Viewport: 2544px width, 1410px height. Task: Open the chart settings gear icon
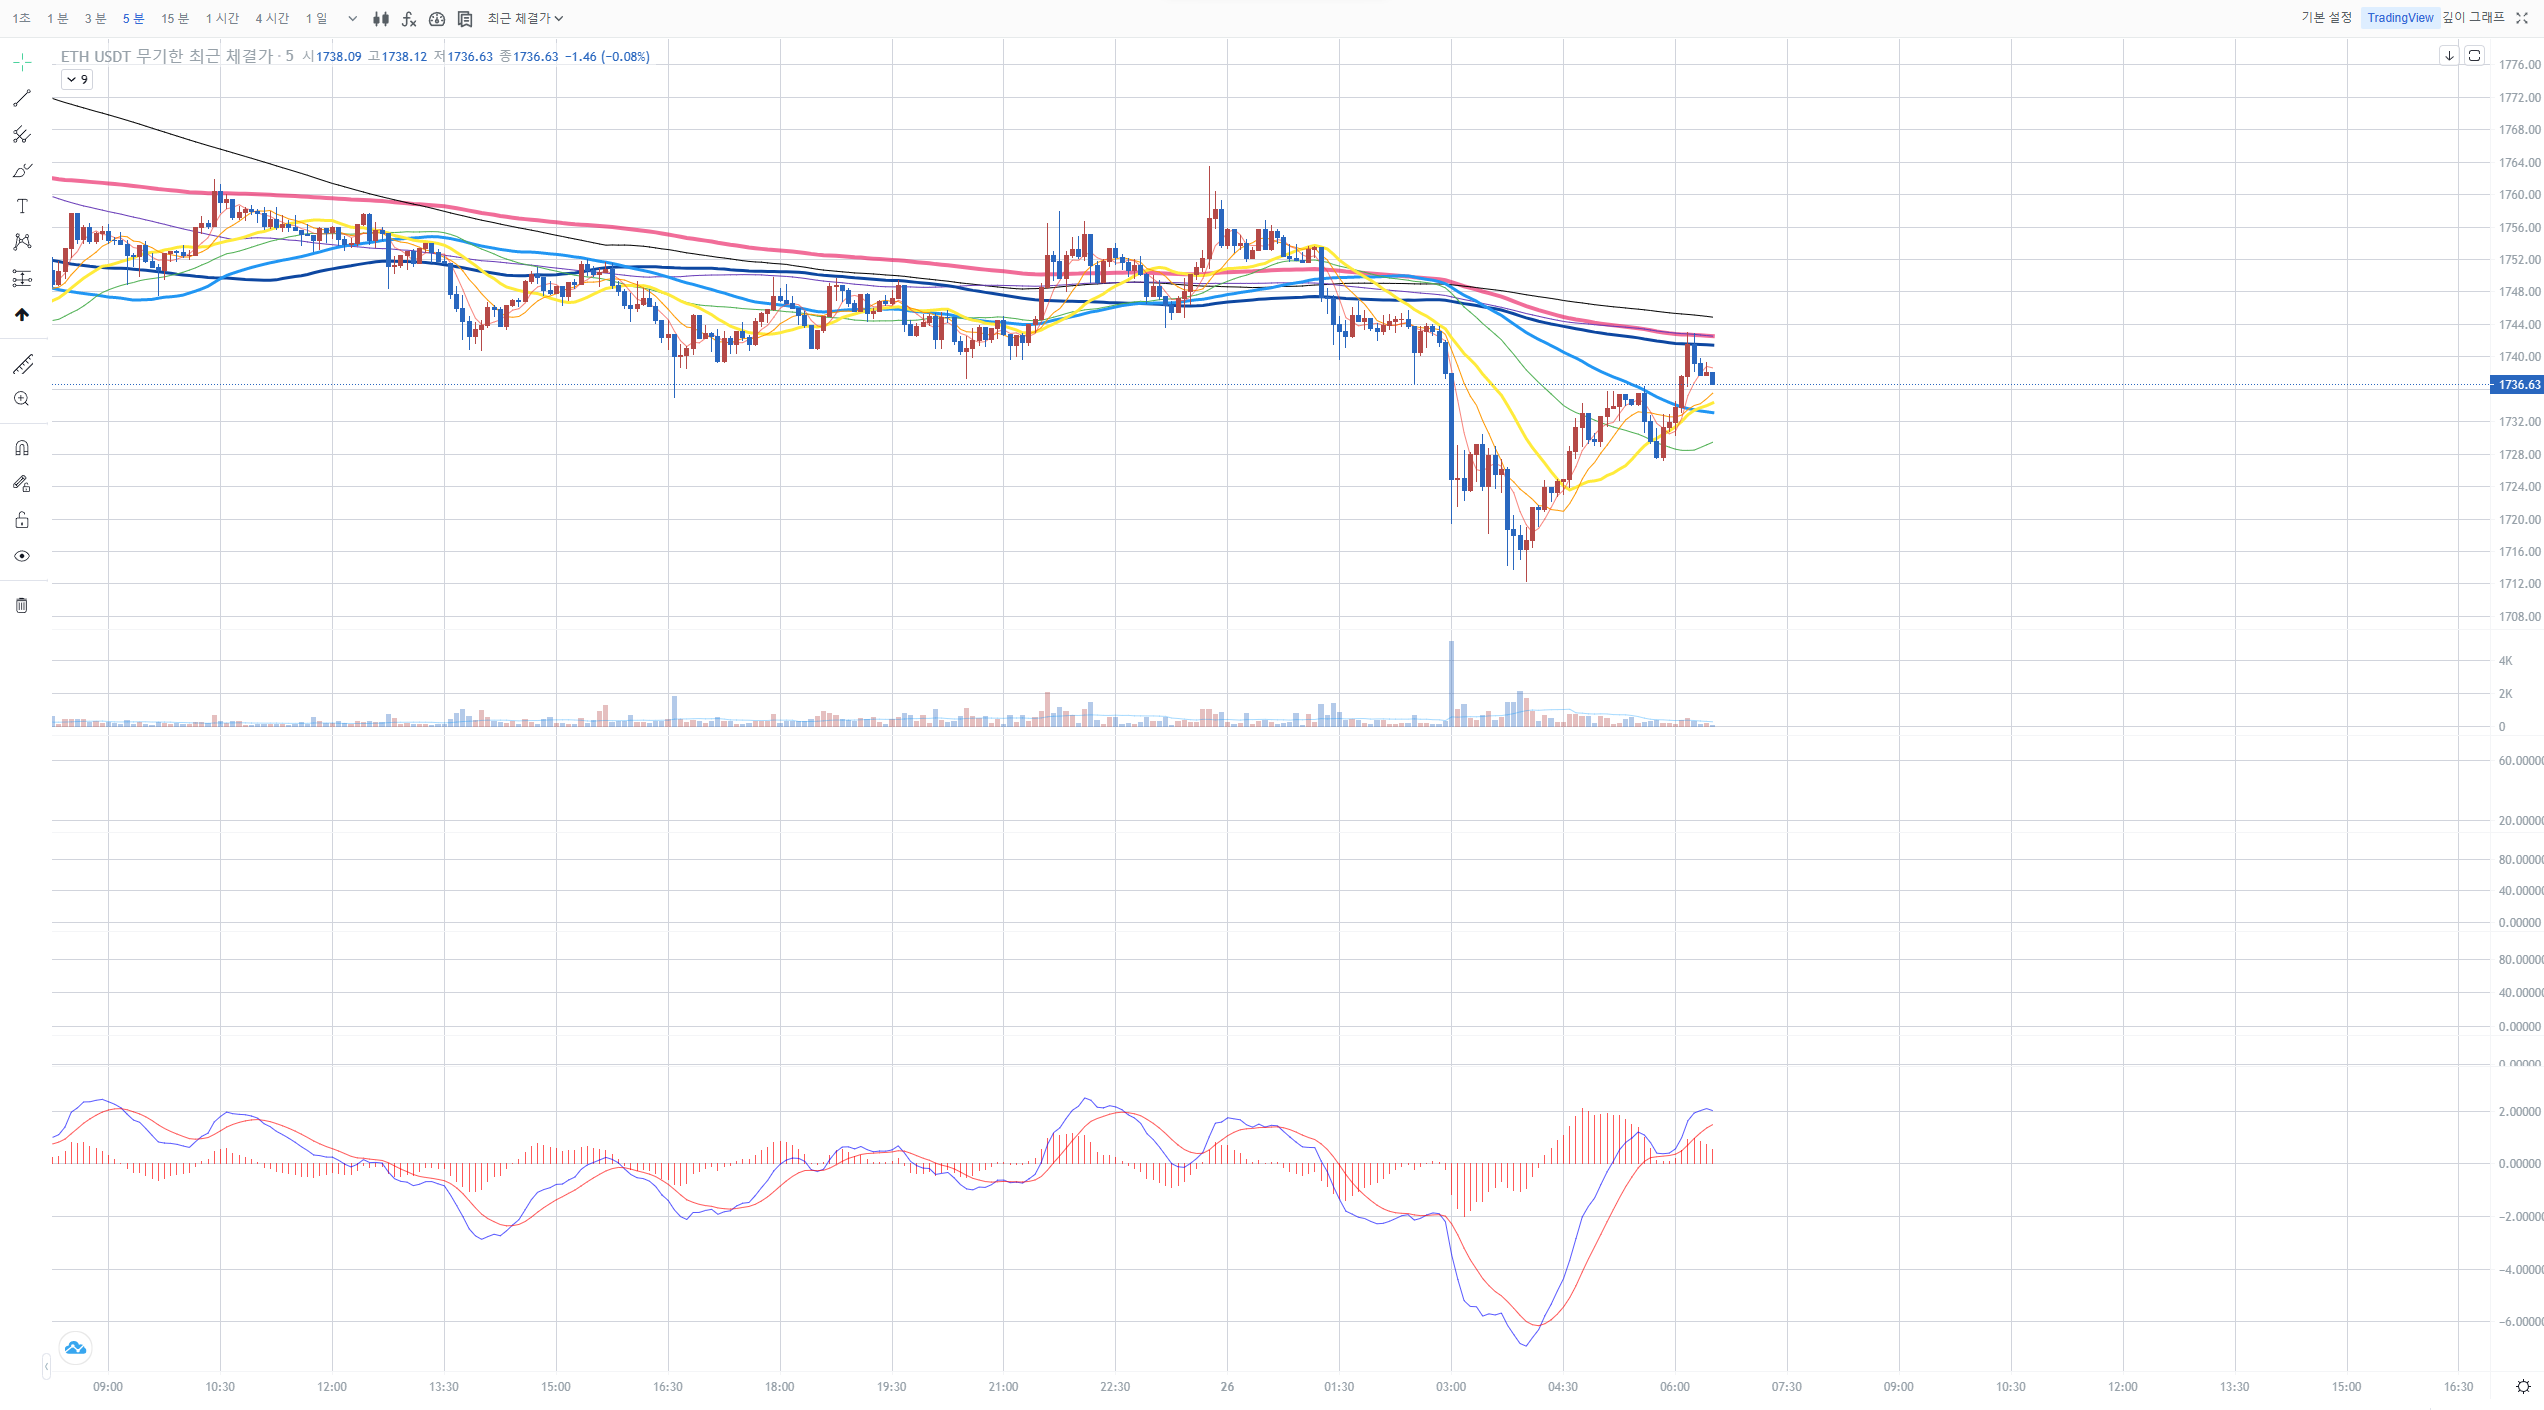click(2523, 1386)
